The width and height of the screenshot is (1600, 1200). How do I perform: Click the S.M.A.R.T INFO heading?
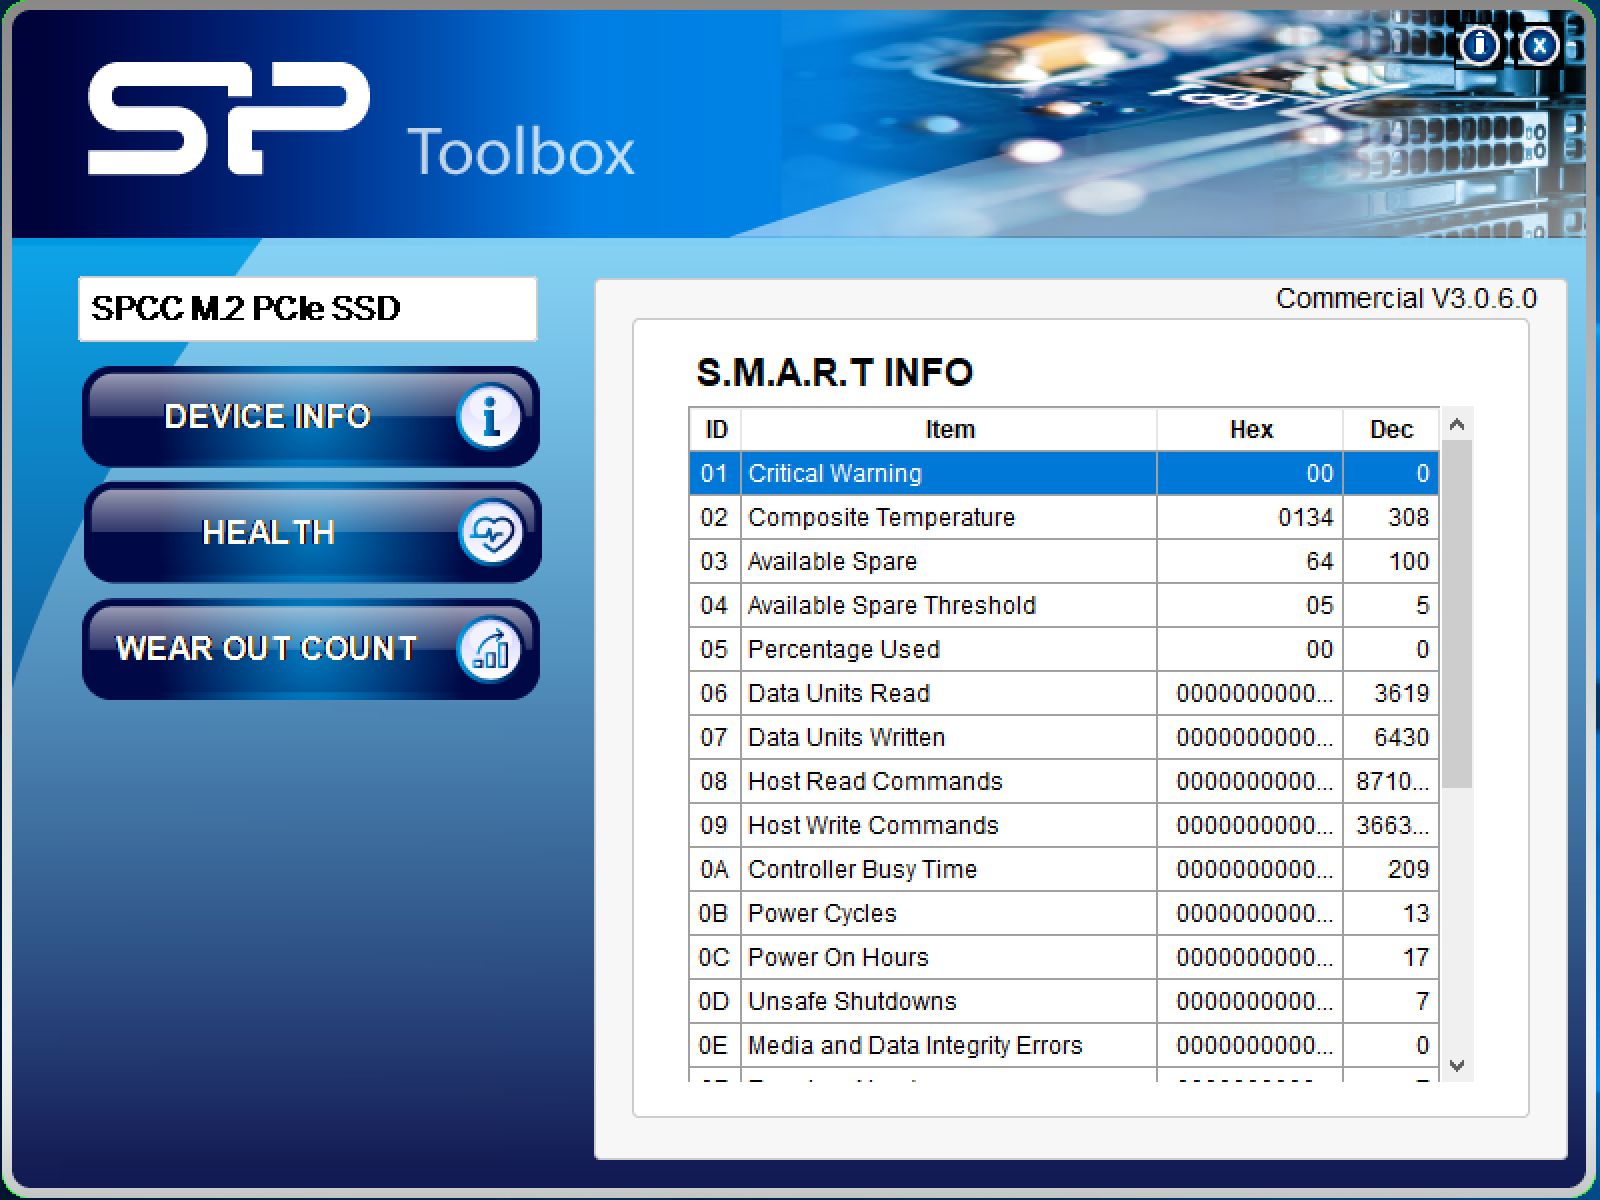point(834,373)
